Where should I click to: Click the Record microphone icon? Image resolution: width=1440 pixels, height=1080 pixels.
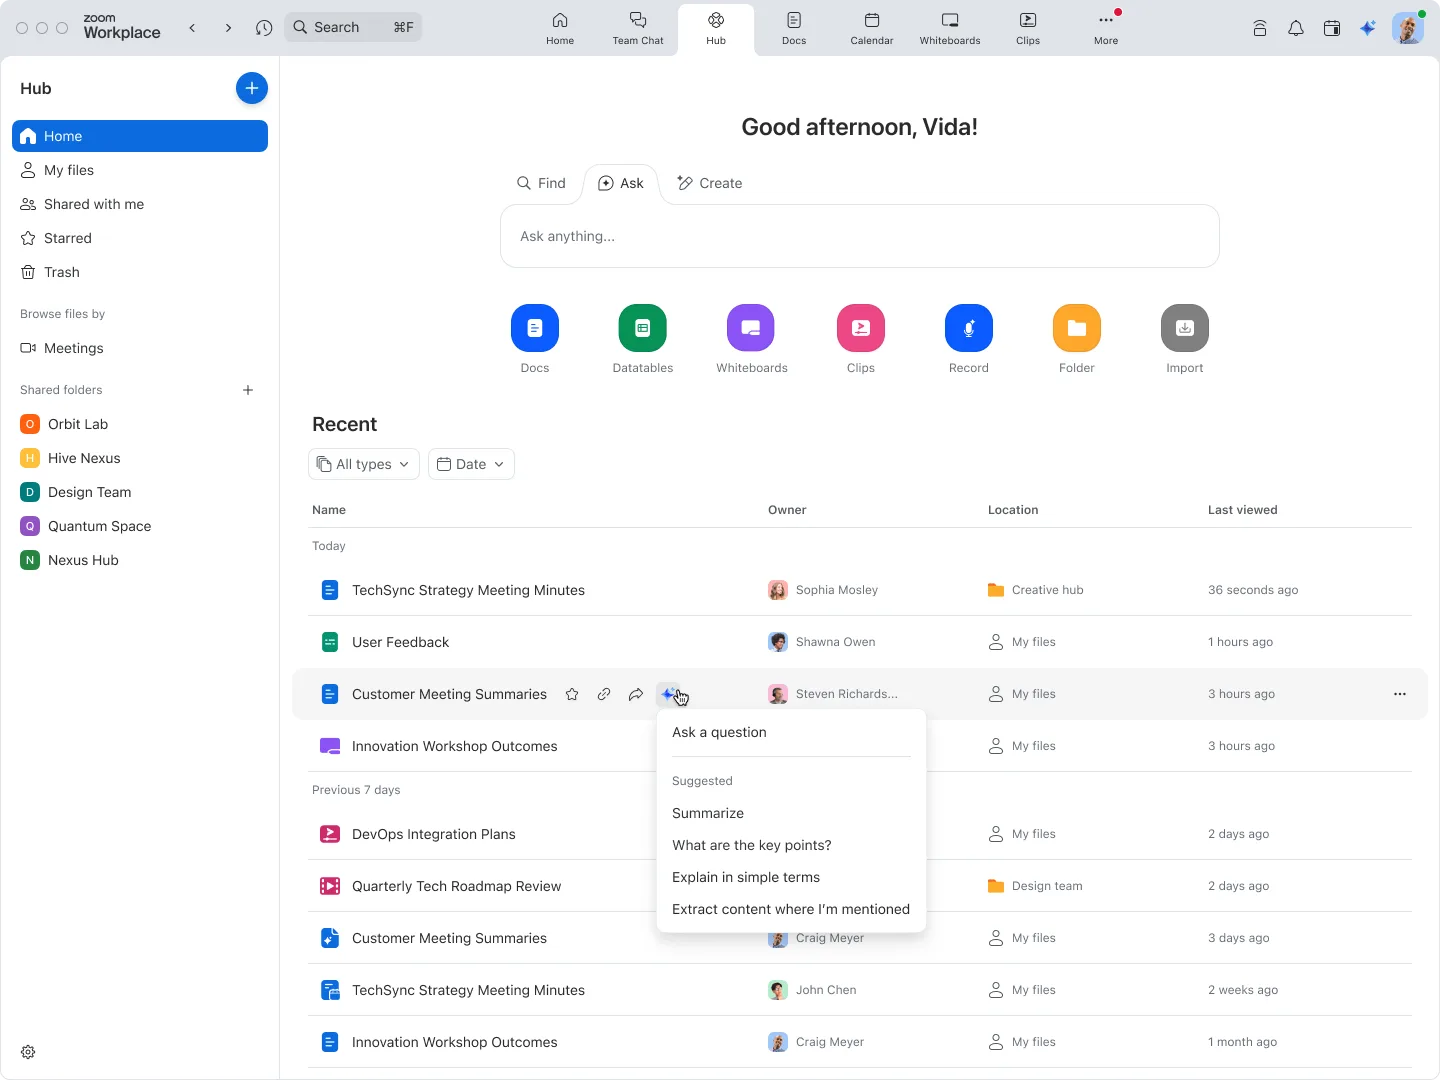(x=968, y=328)
